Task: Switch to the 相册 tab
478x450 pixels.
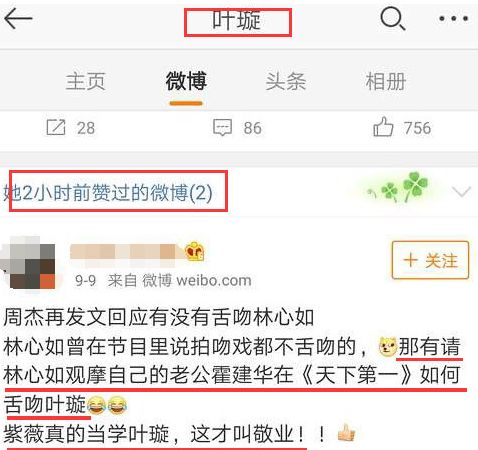Action: pos(386,81)
